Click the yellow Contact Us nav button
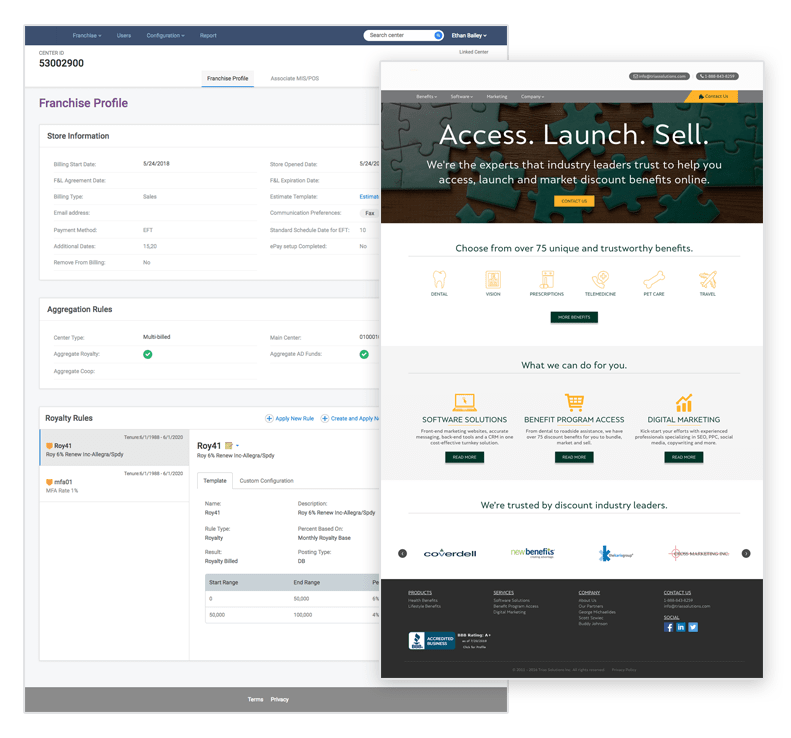 (x=713, y=96)
